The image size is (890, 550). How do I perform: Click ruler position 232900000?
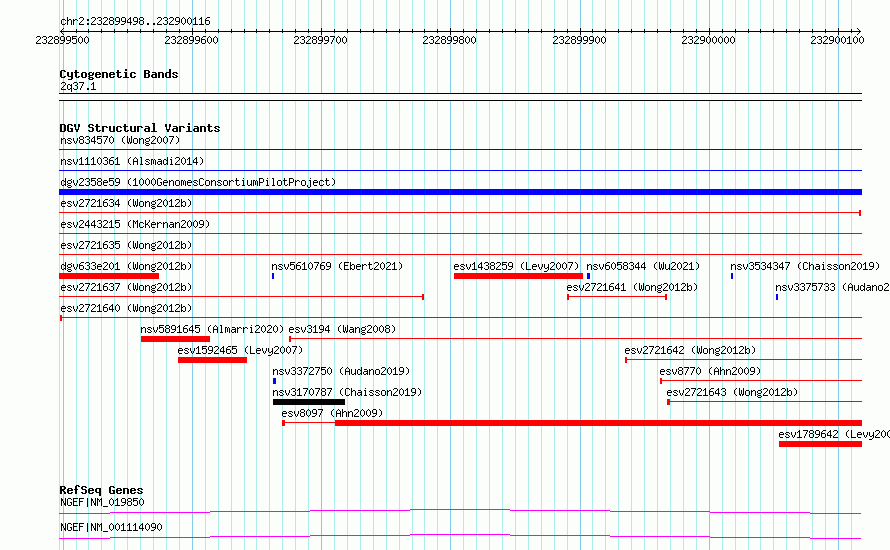[x=708, y=40]
